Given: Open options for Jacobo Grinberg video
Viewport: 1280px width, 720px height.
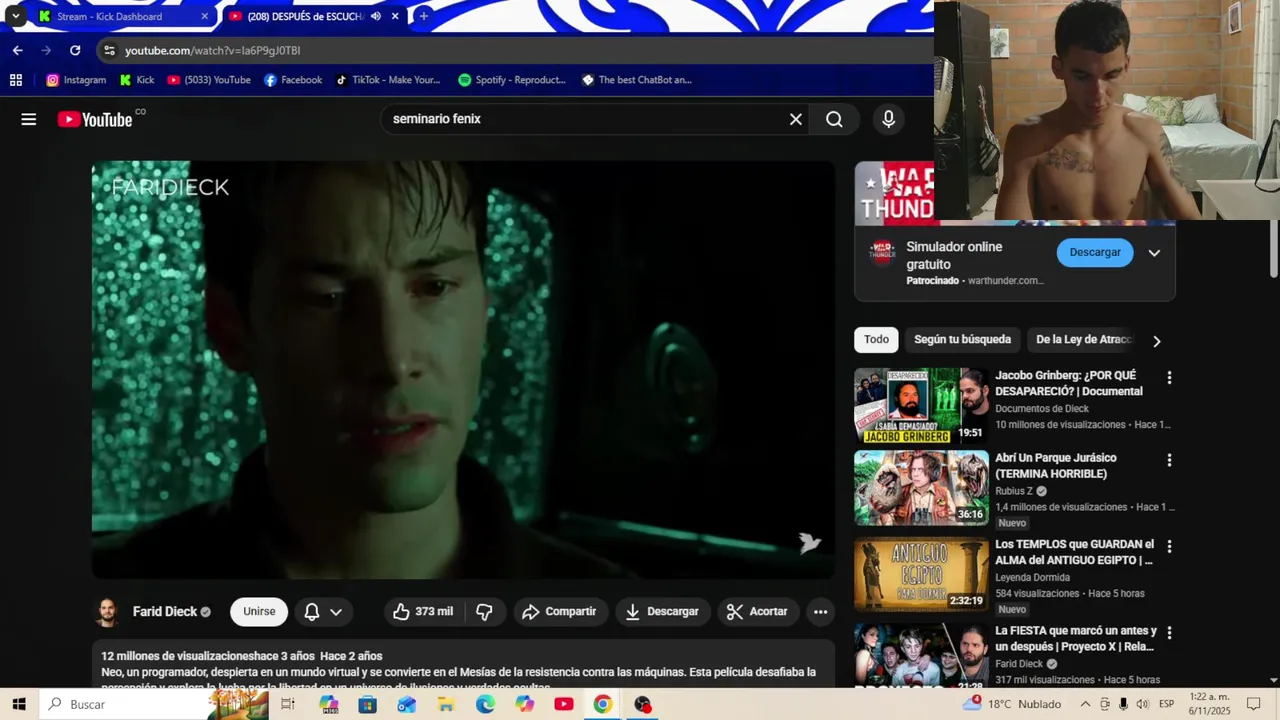Looking at the screenshot, I should [x=1169, y=378].
